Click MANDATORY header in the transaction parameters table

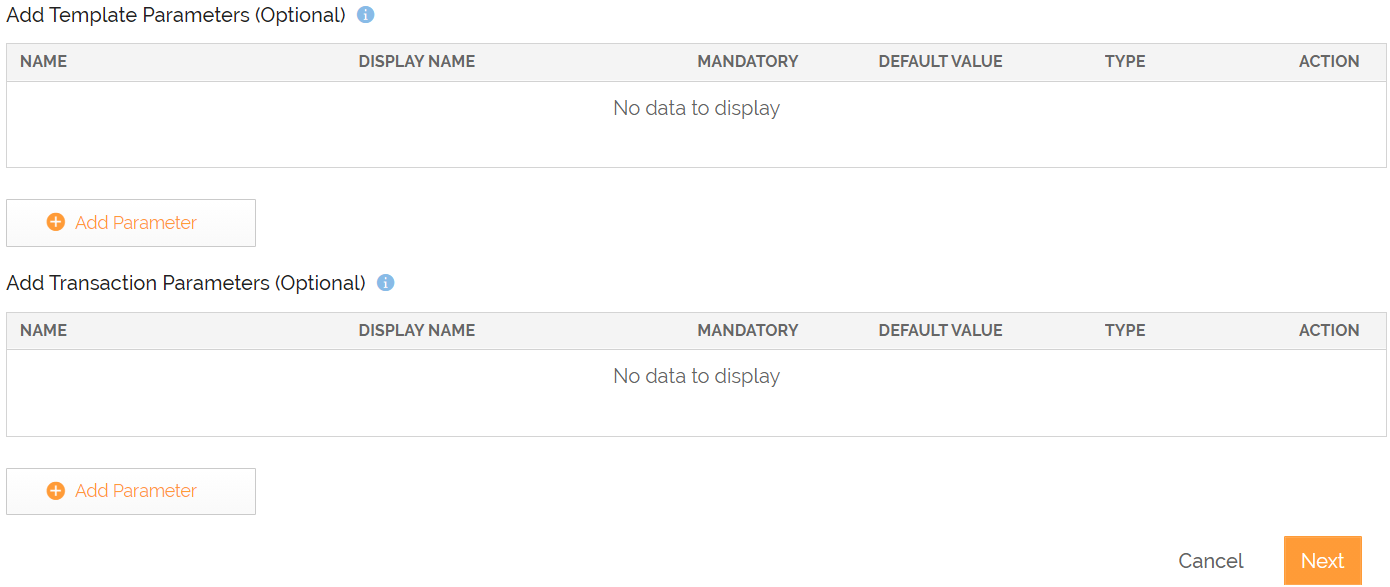(x=748, y=330)
